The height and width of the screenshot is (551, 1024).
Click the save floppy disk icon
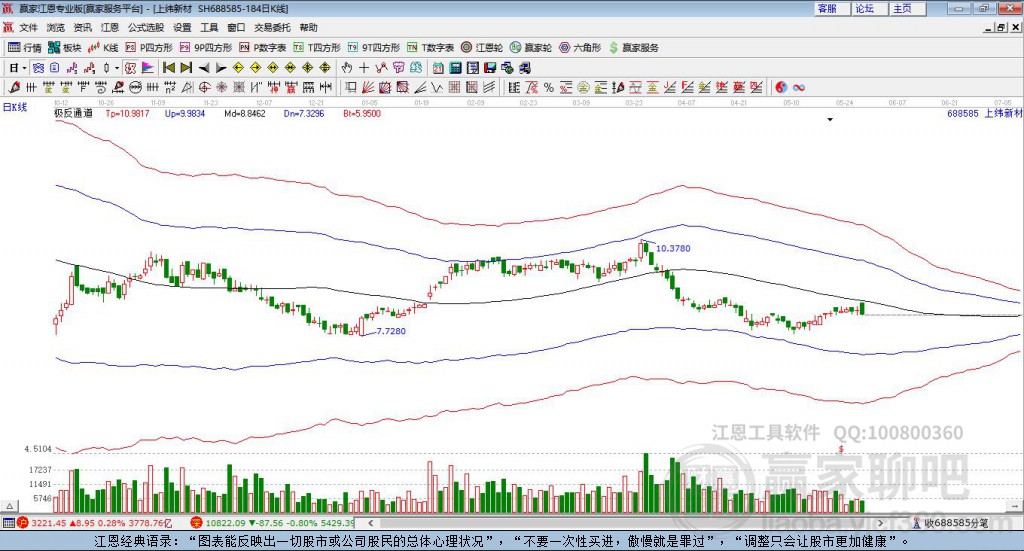coord(490,68)
